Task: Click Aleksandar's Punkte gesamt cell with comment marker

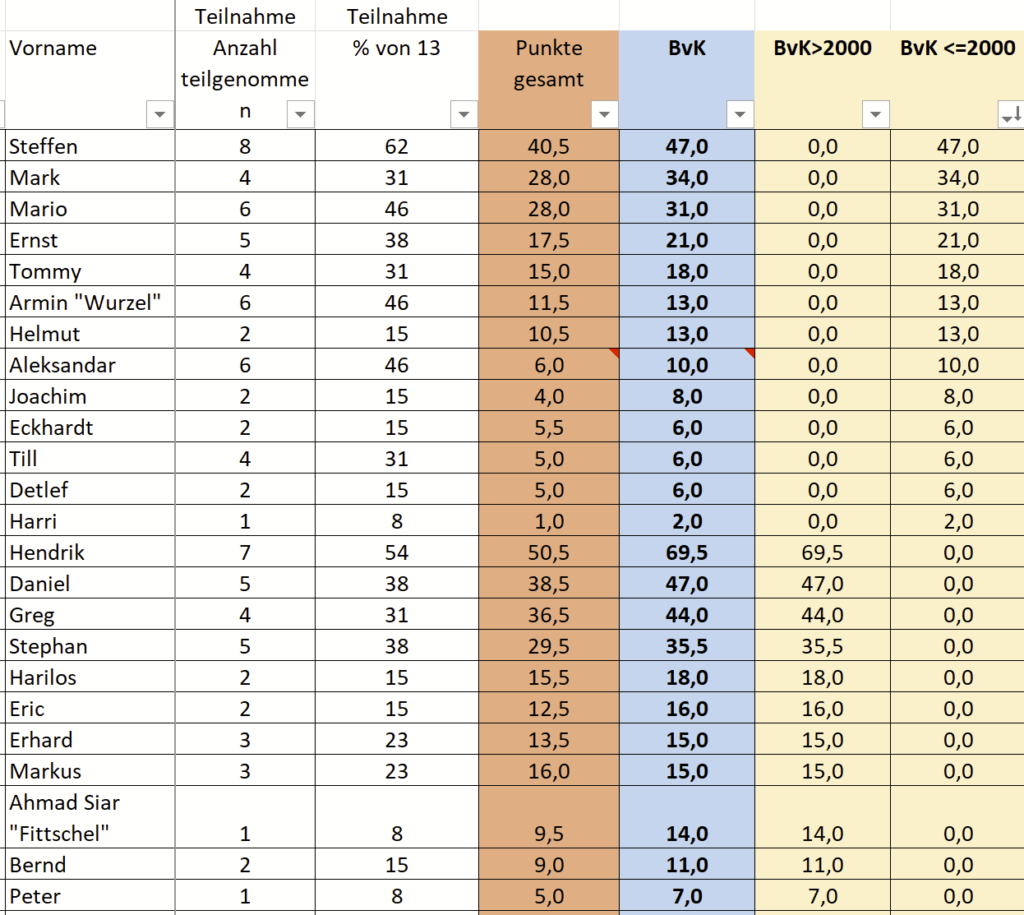Action: [x=548, y=365]
